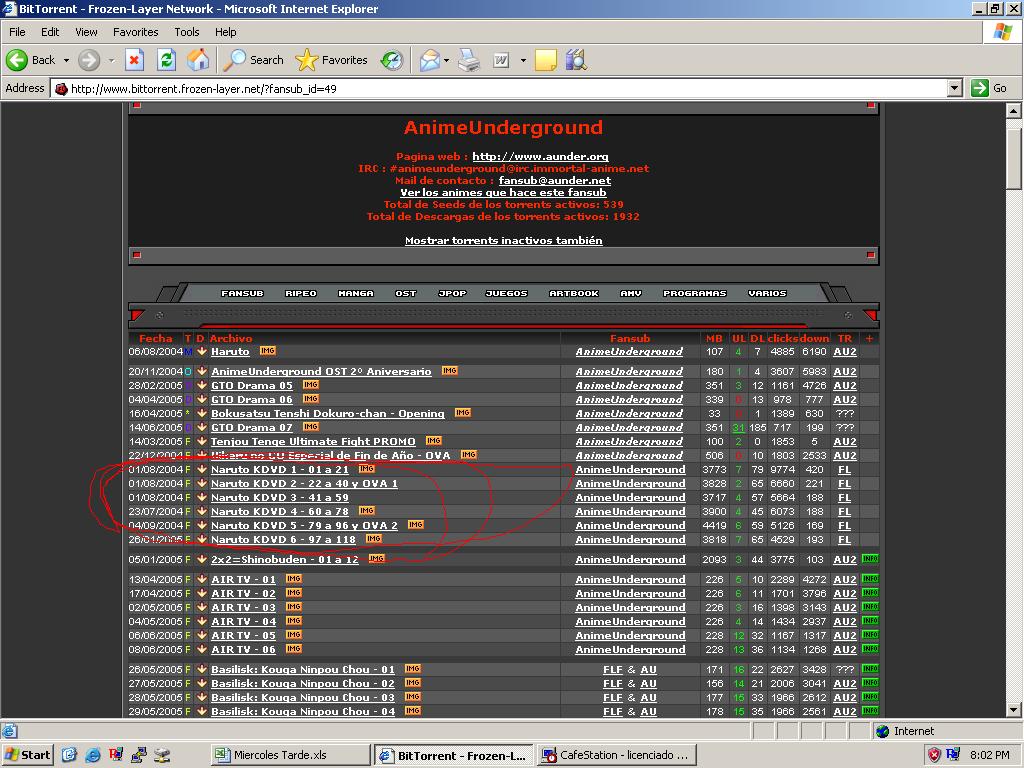The height and width of the screenshot is (768, 1024).
Task: Open the Edit menu
Action: click(50, 32)
